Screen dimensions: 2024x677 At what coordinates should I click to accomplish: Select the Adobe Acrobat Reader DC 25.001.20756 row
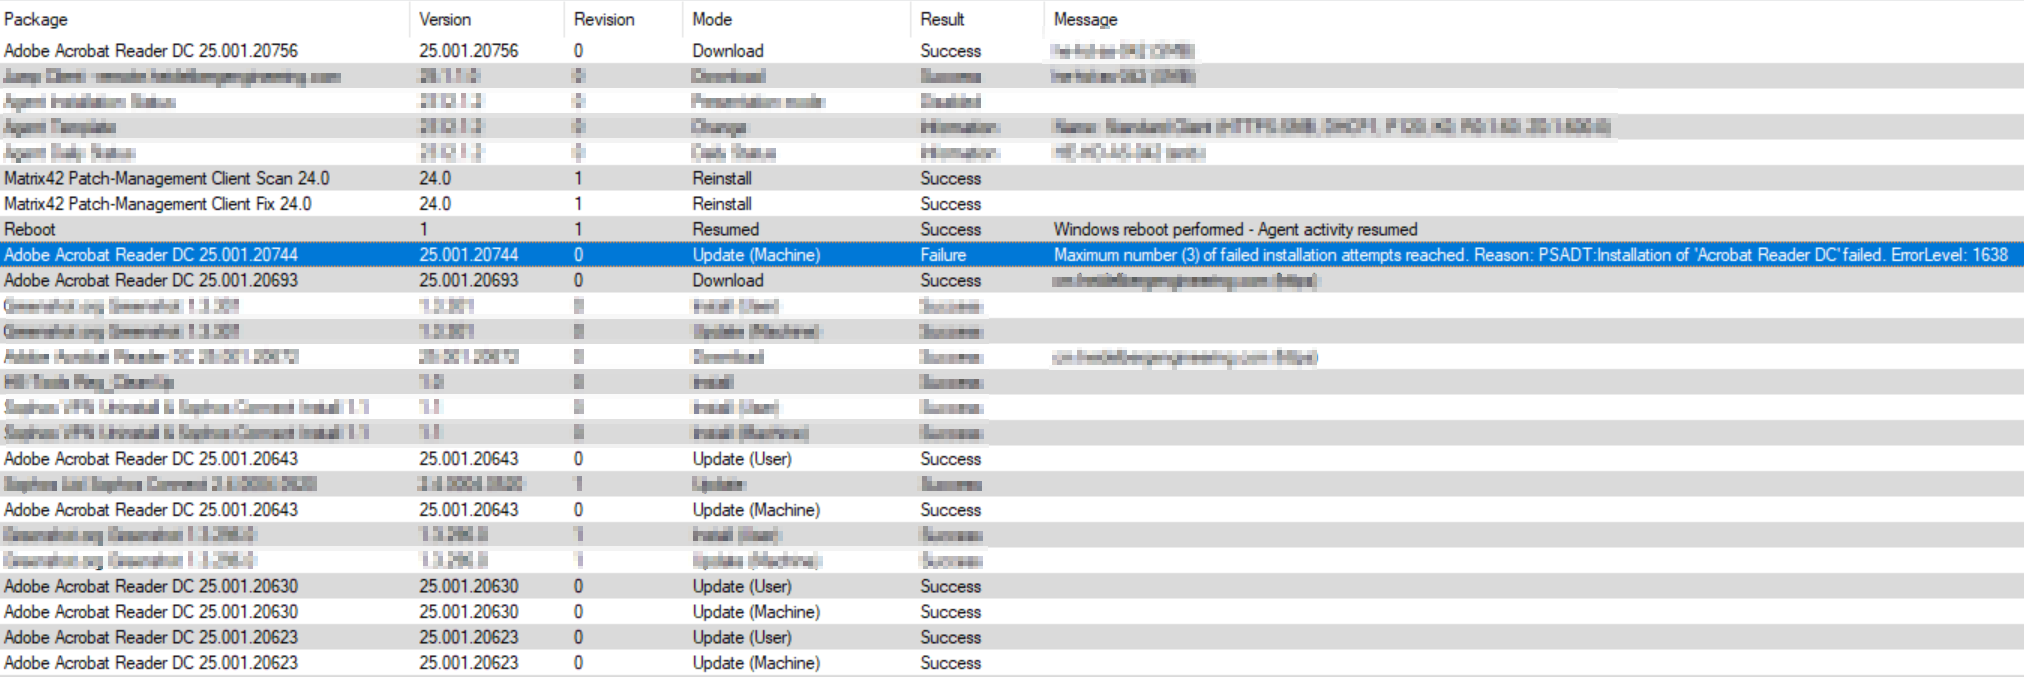(151, 51)
